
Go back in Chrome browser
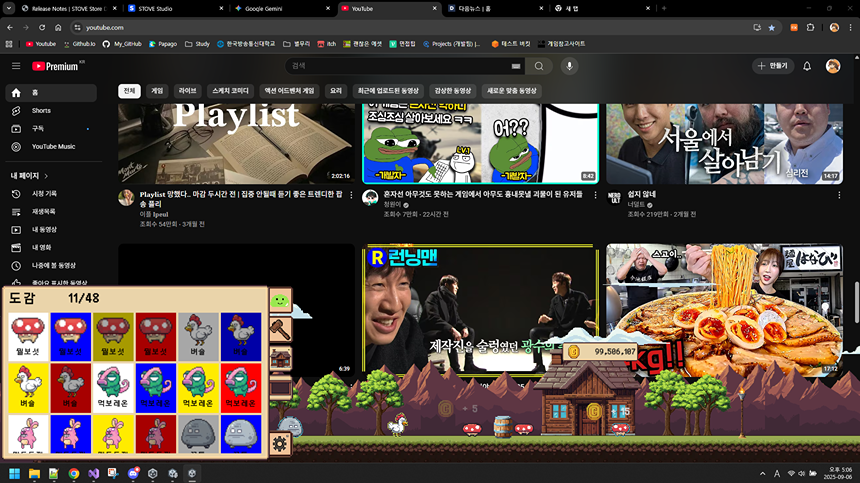coord(10,27)
